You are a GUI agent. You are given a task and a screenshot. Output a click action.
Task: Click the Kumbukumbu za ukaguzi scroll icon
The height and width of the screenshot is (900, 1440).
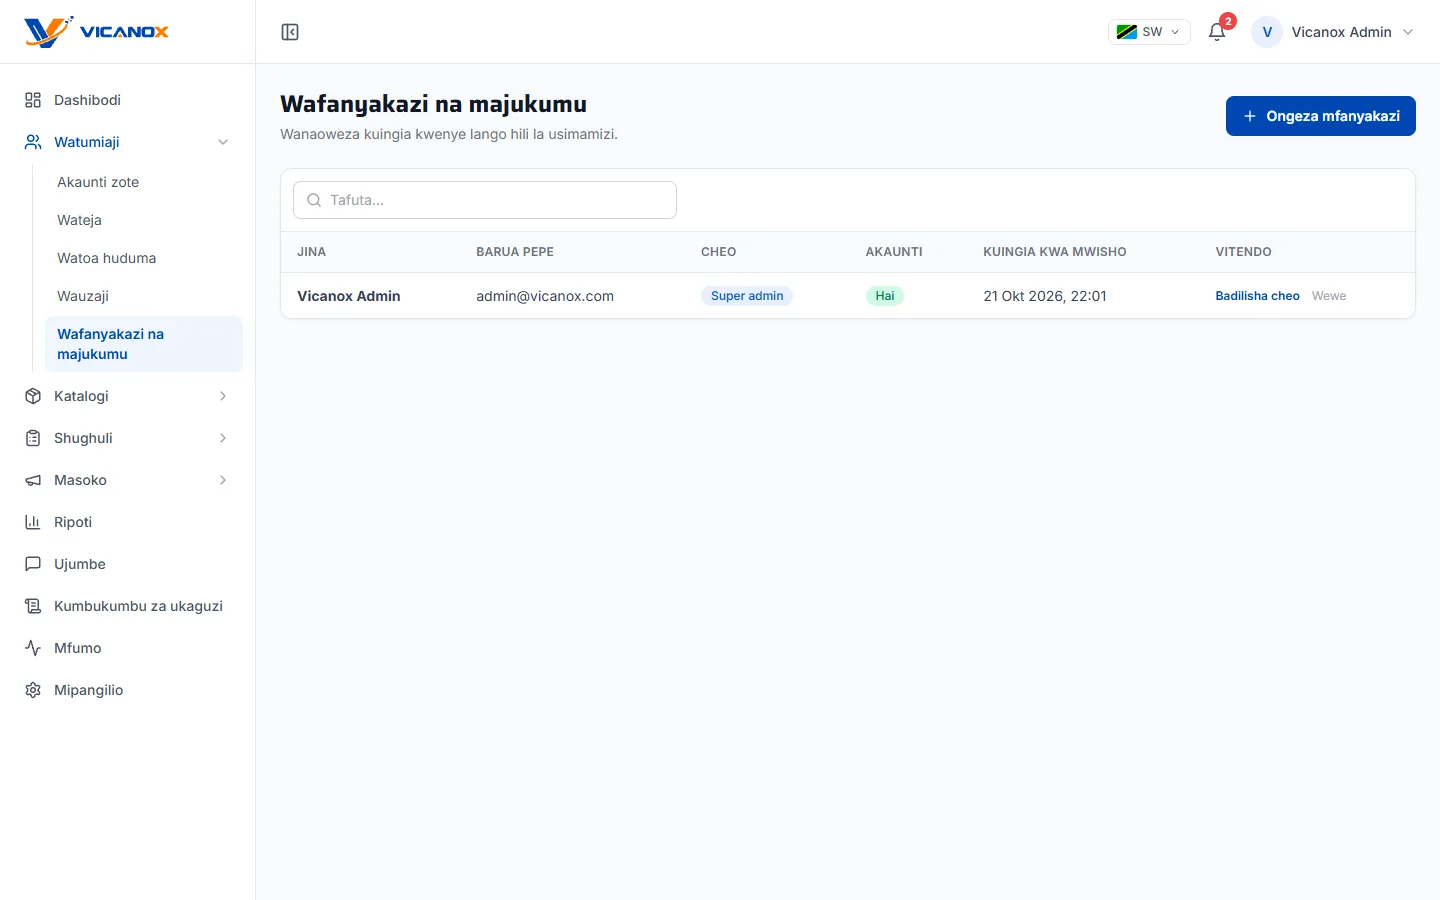tap(33, 606)
